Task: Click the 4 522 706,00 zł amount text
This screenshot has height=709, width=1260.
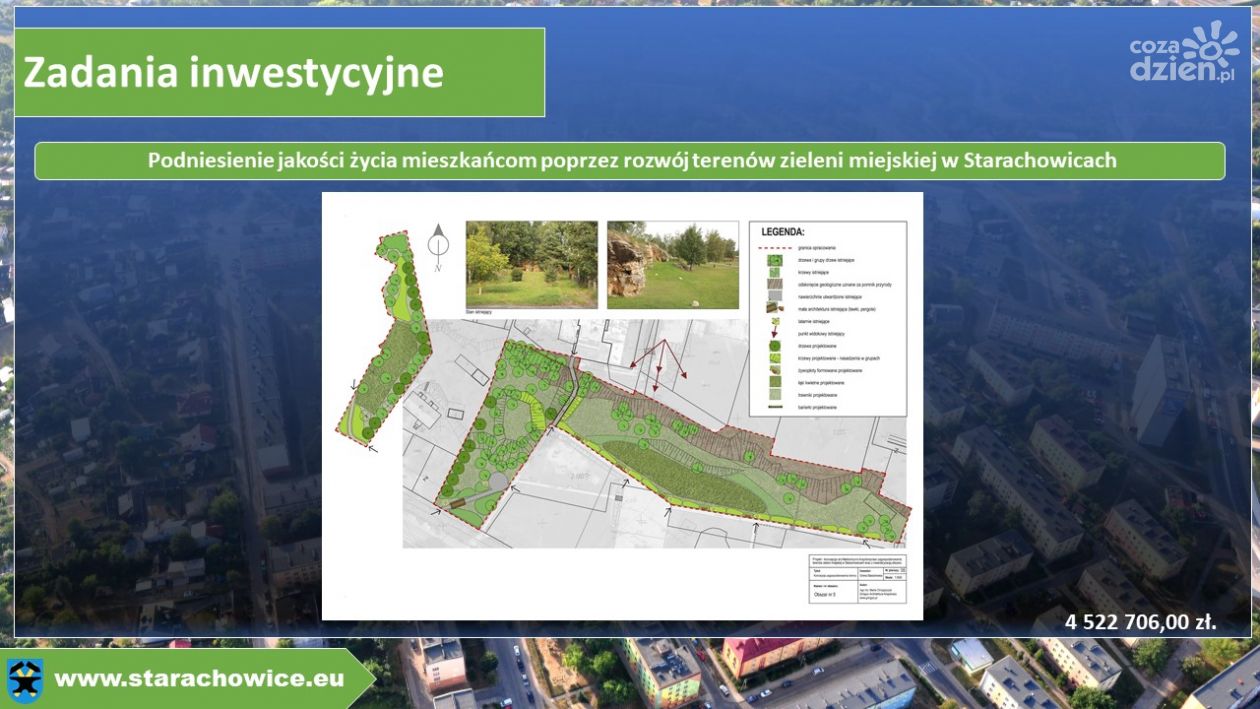Action: [1140, 622]
